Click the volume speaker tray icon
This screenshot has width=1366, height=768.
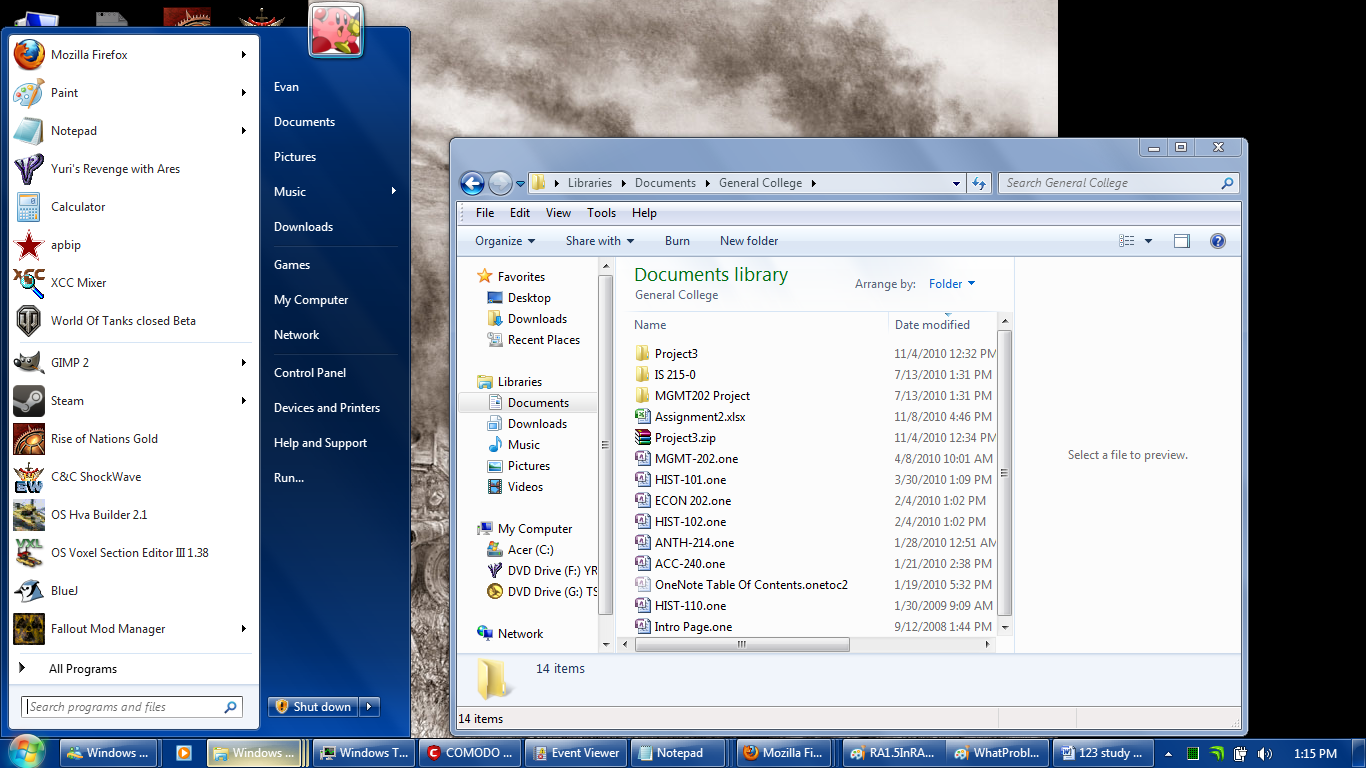click(x=1264, y=754)
